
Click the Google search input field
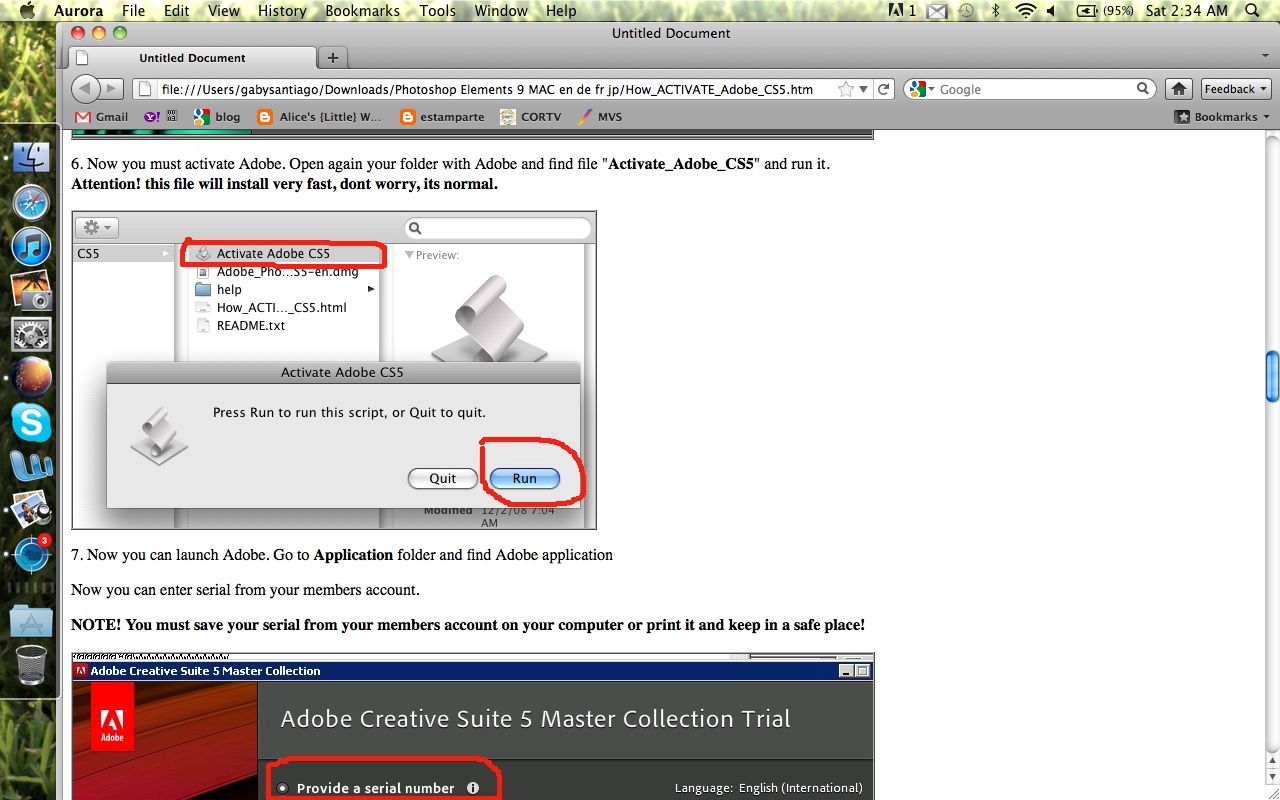click(x=1036, y=89)
